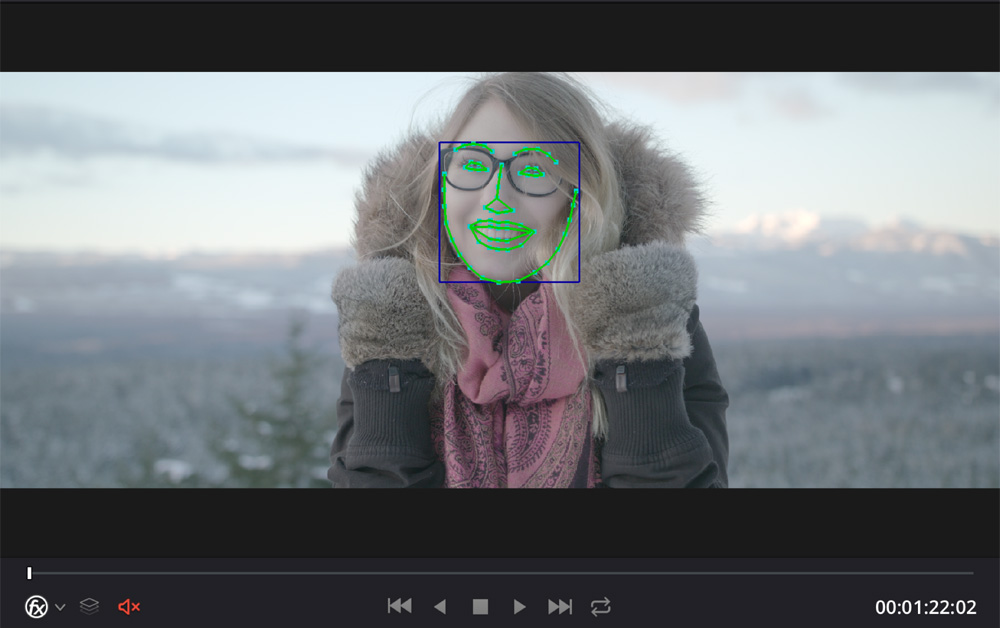The image size is (1000, 628).
Task: Unmute audio with the red speaker icon
Action: coord(128,607)
